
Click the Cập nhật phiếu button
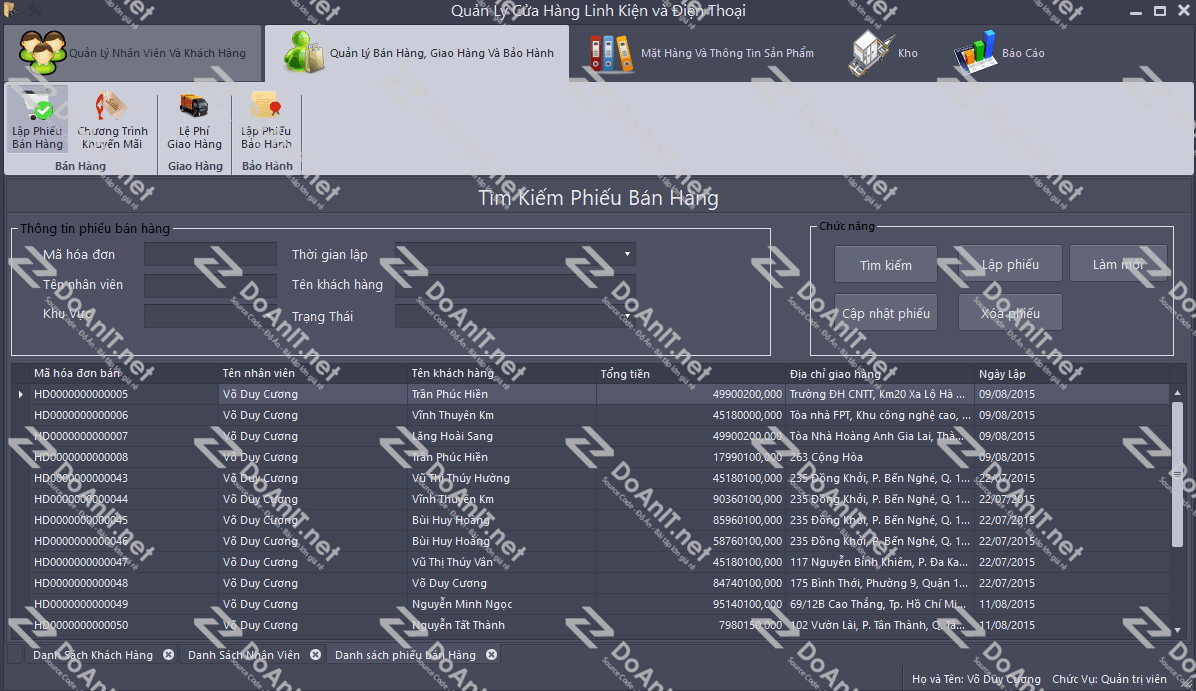tap(885, 313)
